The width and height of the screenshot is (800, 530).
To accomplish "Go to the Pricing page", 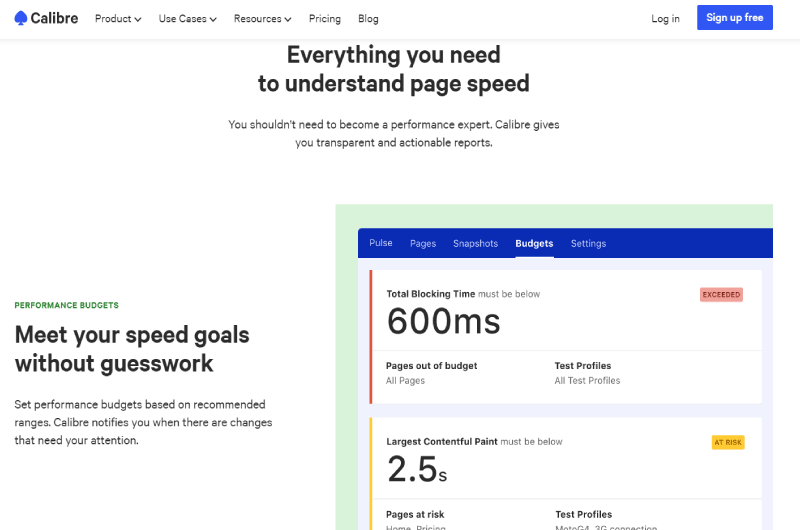I will pos(324,19).
